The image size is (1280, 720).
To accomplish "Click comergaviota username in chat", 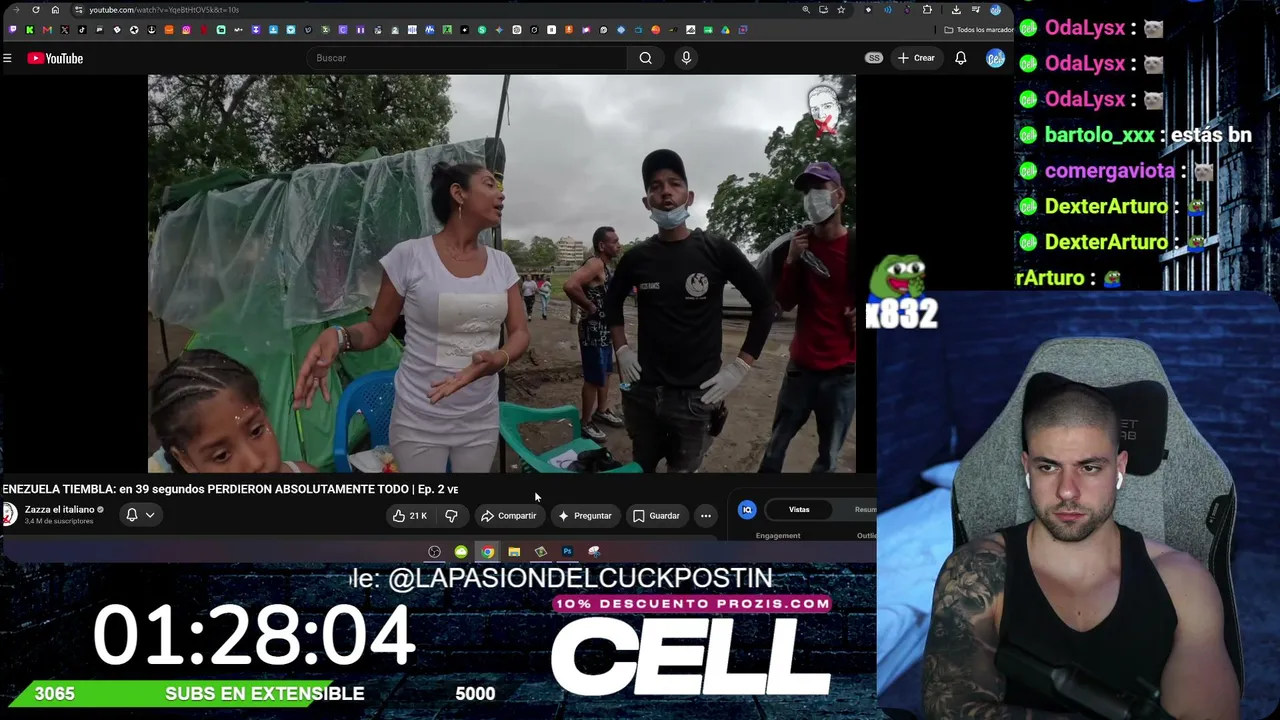I will (1110, 171).
